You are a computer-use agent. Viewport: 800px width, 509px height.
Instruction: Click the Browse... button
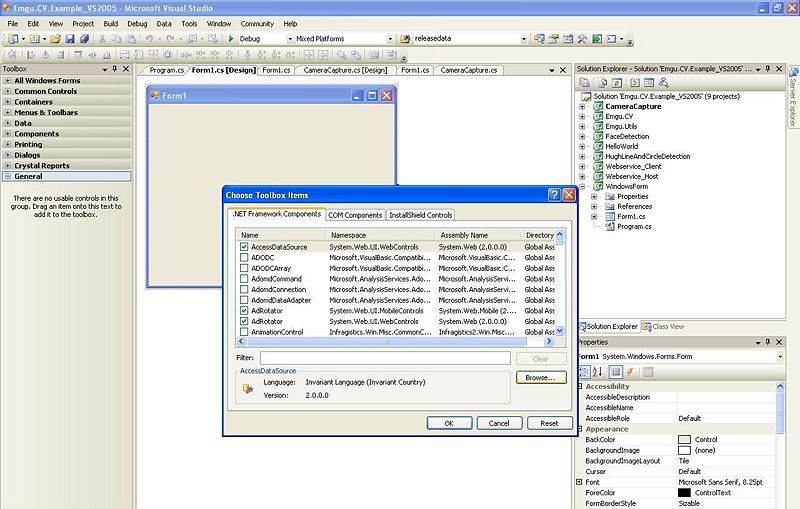(541, 377)
